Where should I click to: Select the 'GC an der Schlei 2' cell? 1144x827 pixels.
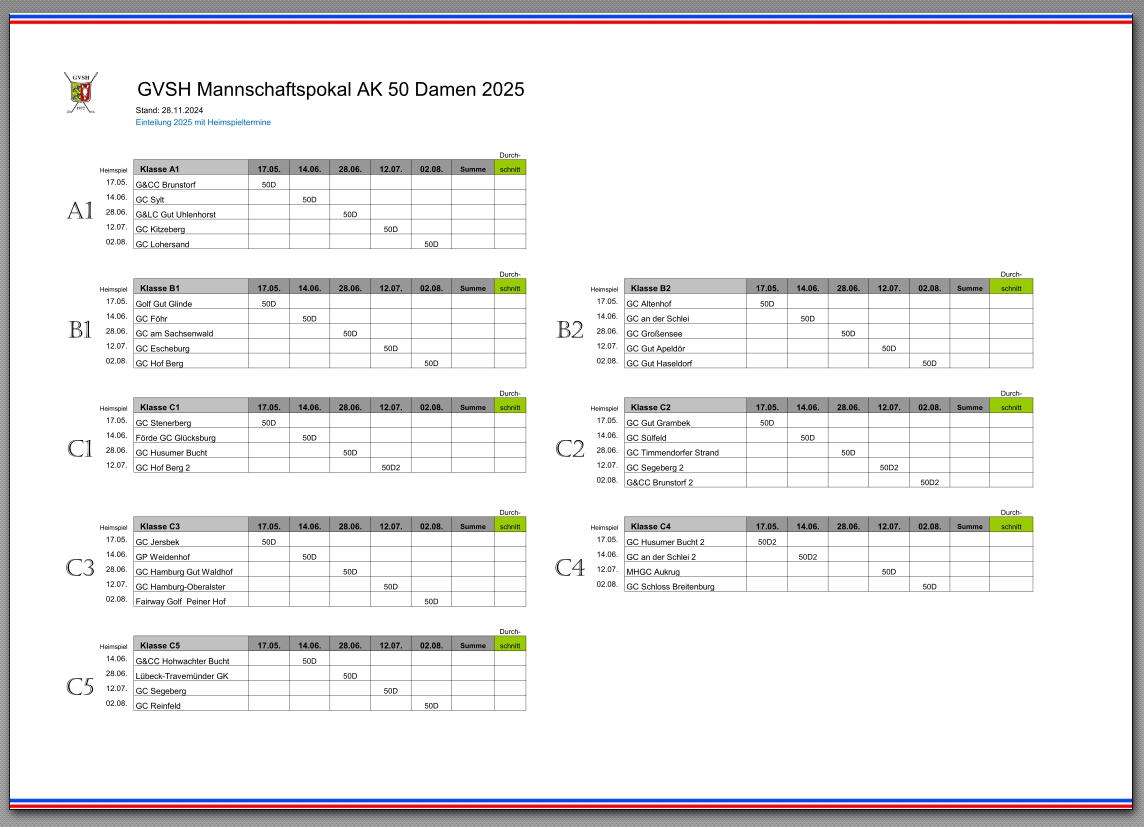686,556
